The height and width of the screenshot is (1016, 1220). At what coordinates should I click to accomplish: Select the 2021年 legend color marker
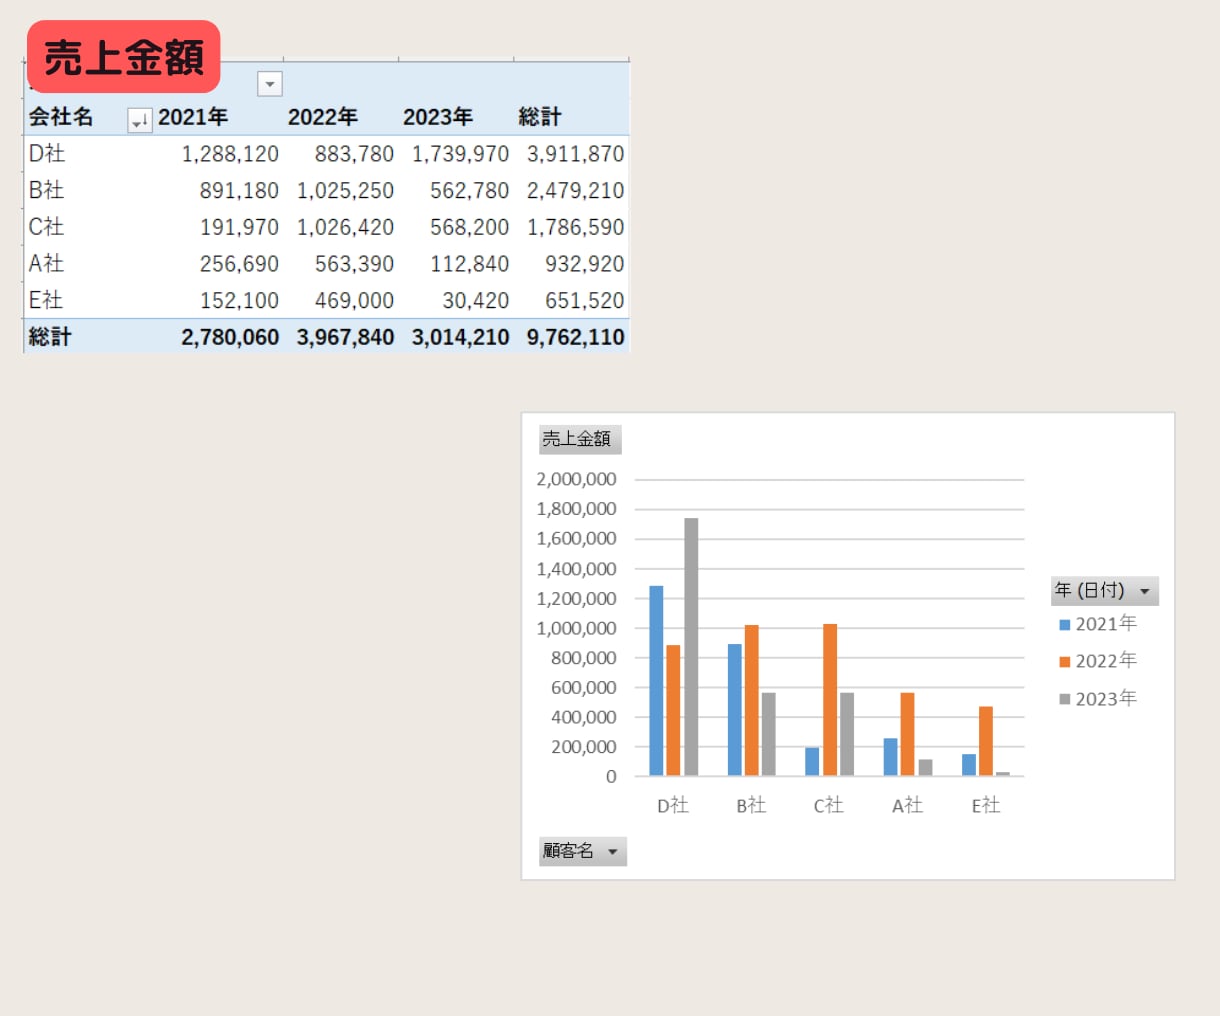(x=1065, y=625)
